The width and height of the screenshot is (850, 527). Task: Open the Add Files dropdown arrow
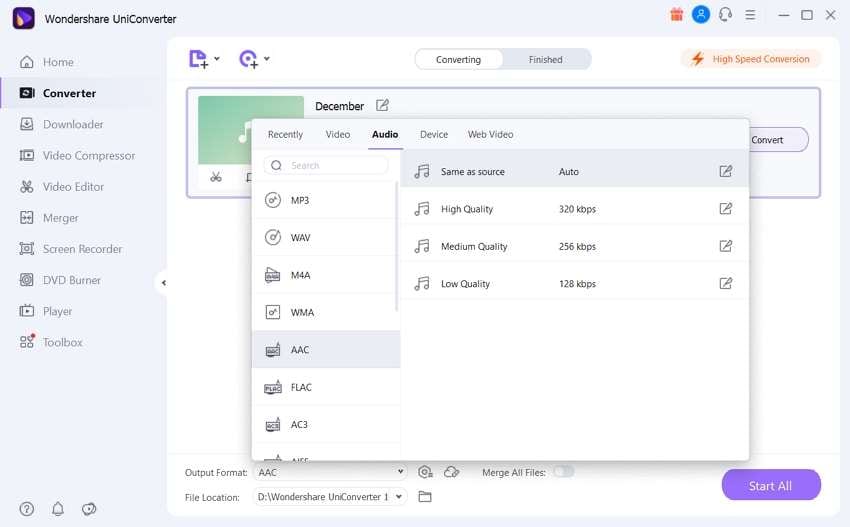click(217, 59)
